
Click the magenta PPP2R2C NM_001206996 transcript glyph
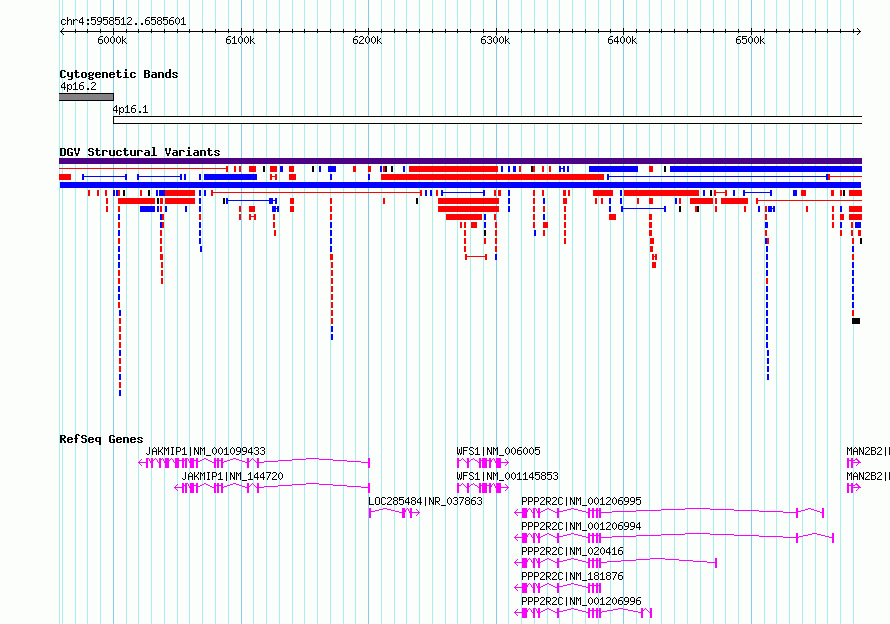click(x=583, y=613)
